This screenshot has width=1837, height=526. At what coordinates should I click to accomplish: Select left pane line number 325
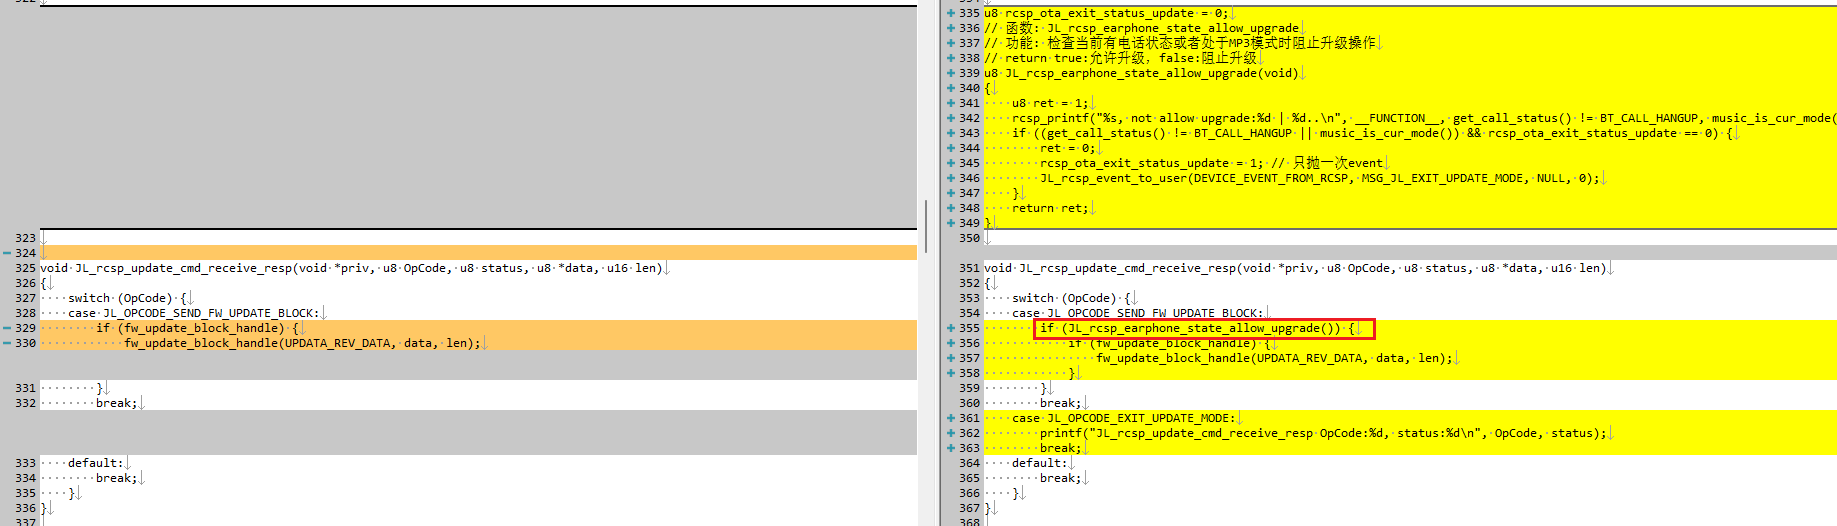(25, 268)
